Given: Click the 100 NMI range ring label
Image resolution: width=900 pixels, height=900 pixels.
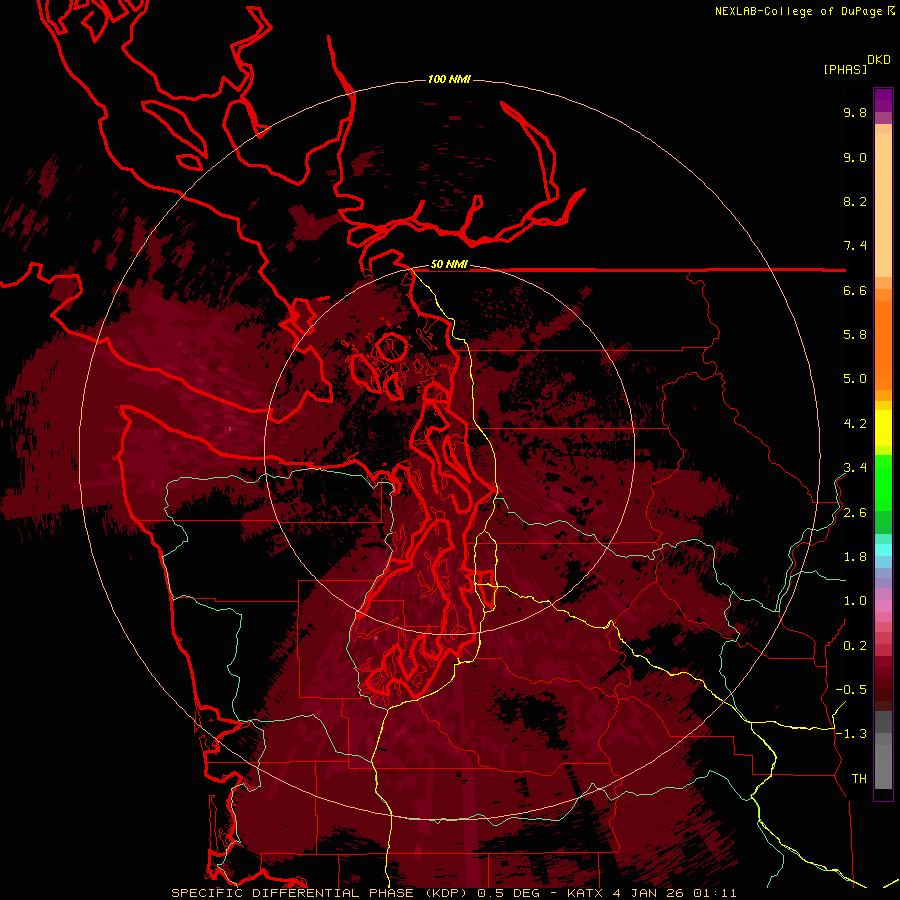Looking at the screenshot, I should pos(449,79).
